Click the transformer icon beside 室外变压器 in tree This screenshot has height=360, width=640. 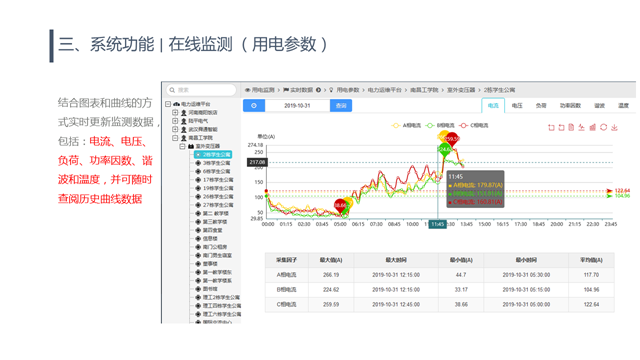coord(191,146)
